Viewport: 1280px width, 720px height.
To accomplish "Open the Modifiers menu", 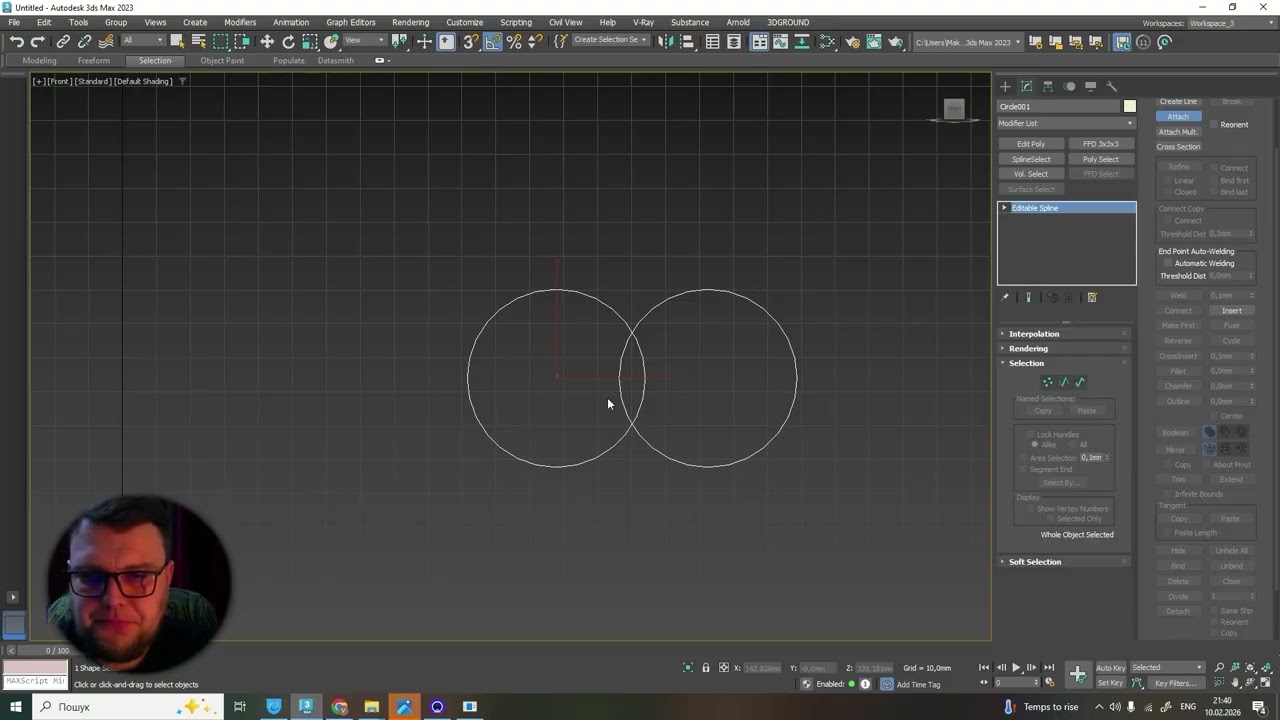I will 240,22.
